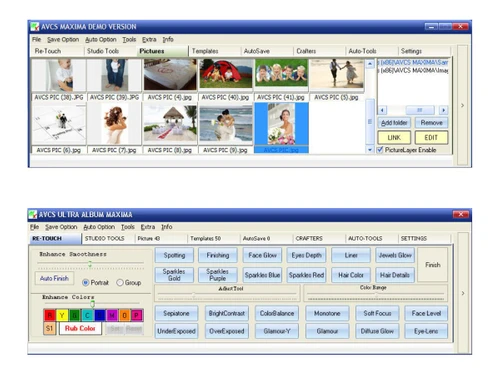The height and width of the screenshot is (375, 500).
Task: Pick the AVCS PIC (40).jpg tent thumbnail
Action: pyautogui.click(x=226, y=75)
